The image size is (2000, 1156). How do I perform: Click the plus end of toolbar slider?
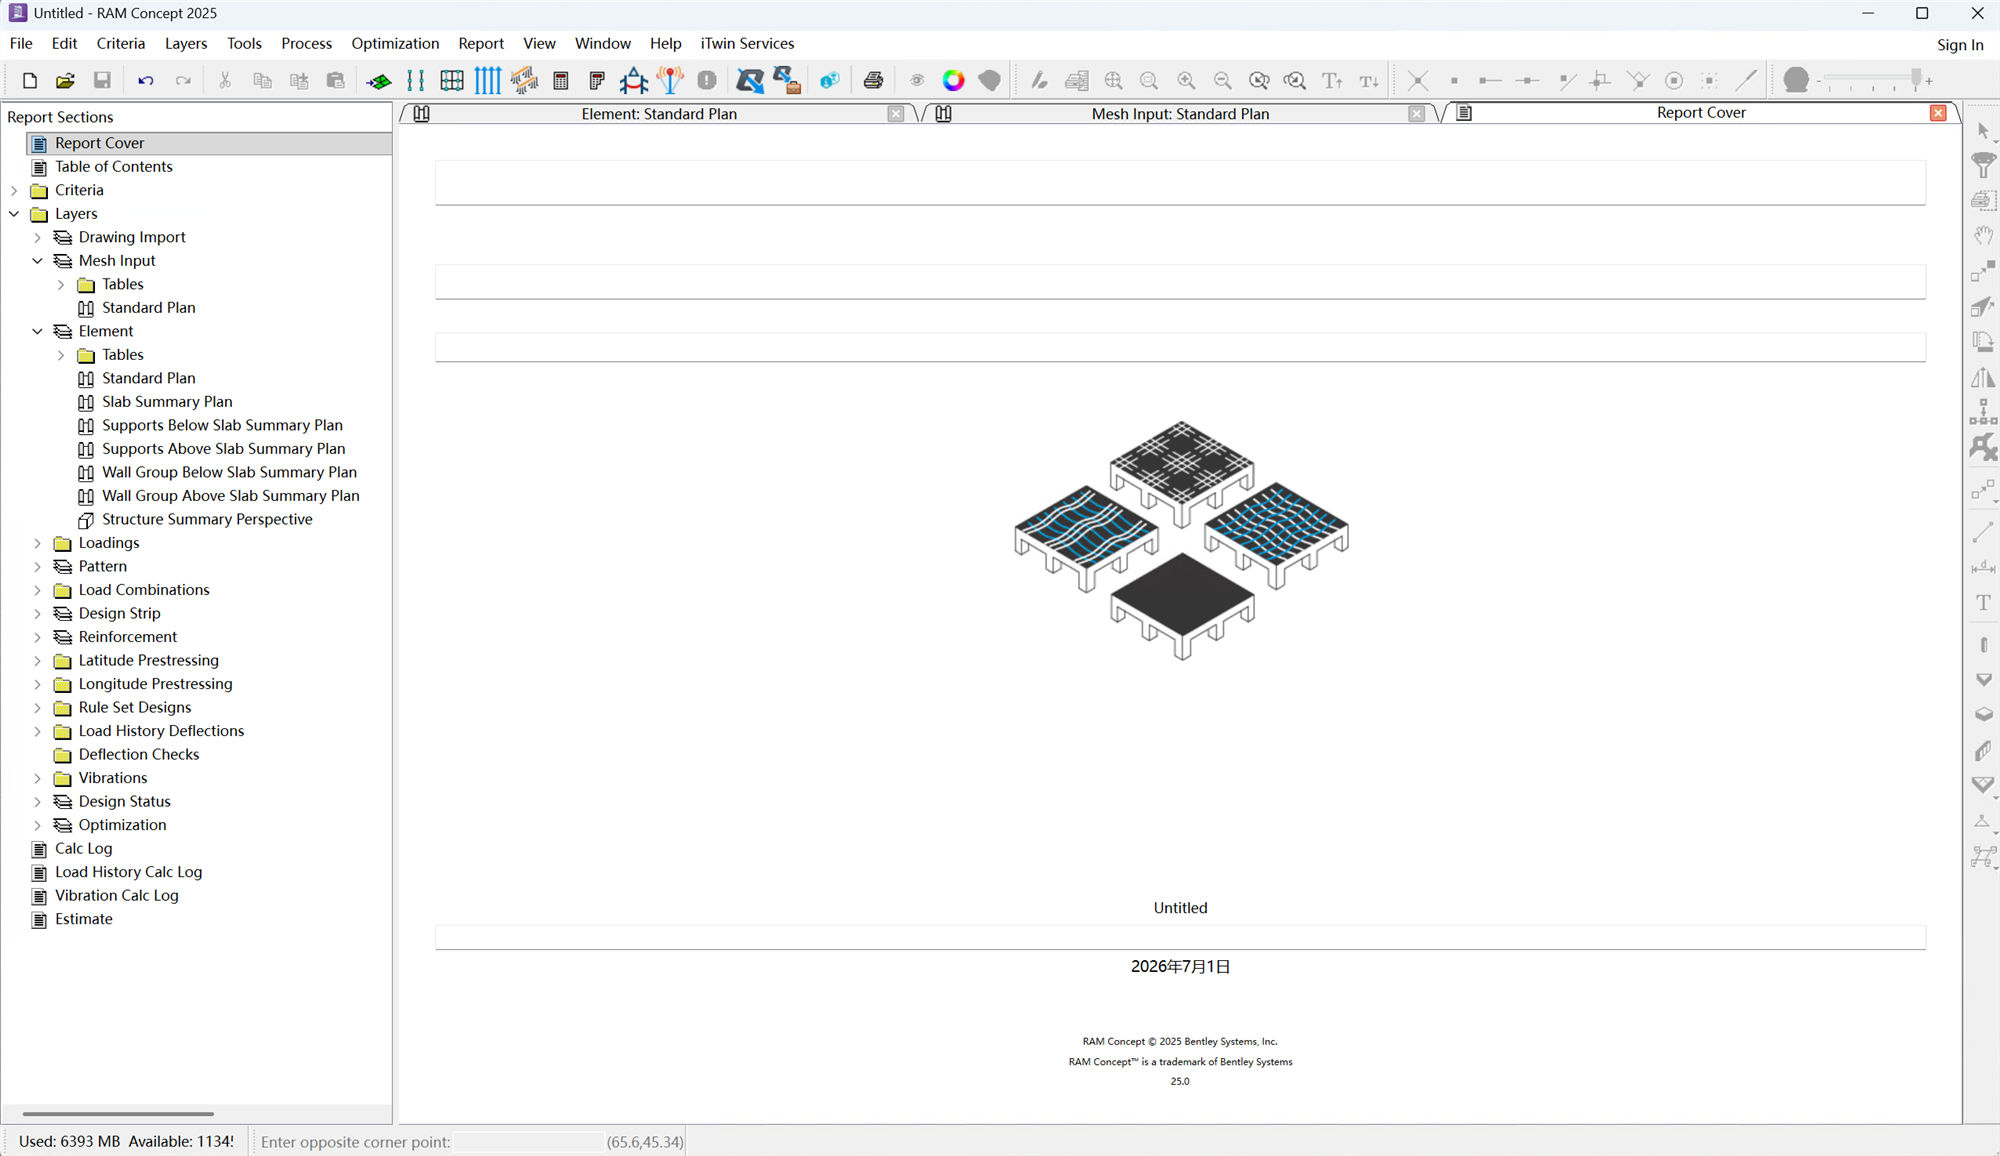[1929, 81]
